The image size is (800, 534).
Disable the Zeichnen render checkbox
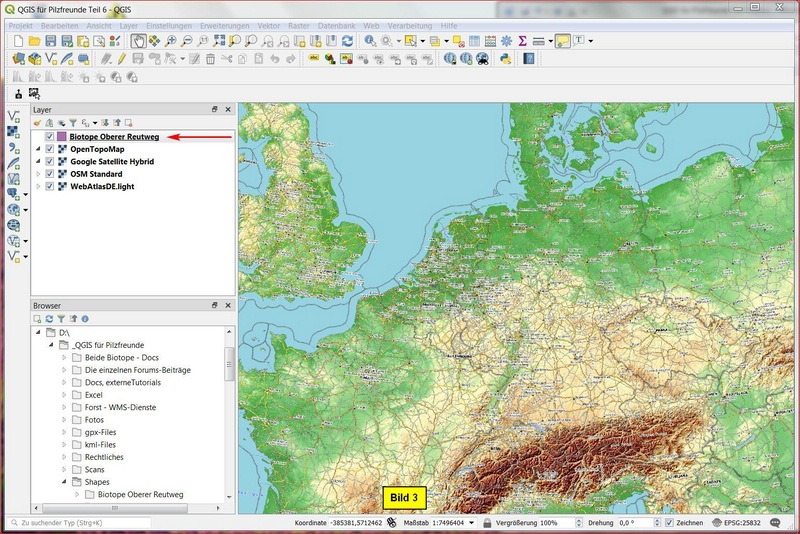click(670, 523)
